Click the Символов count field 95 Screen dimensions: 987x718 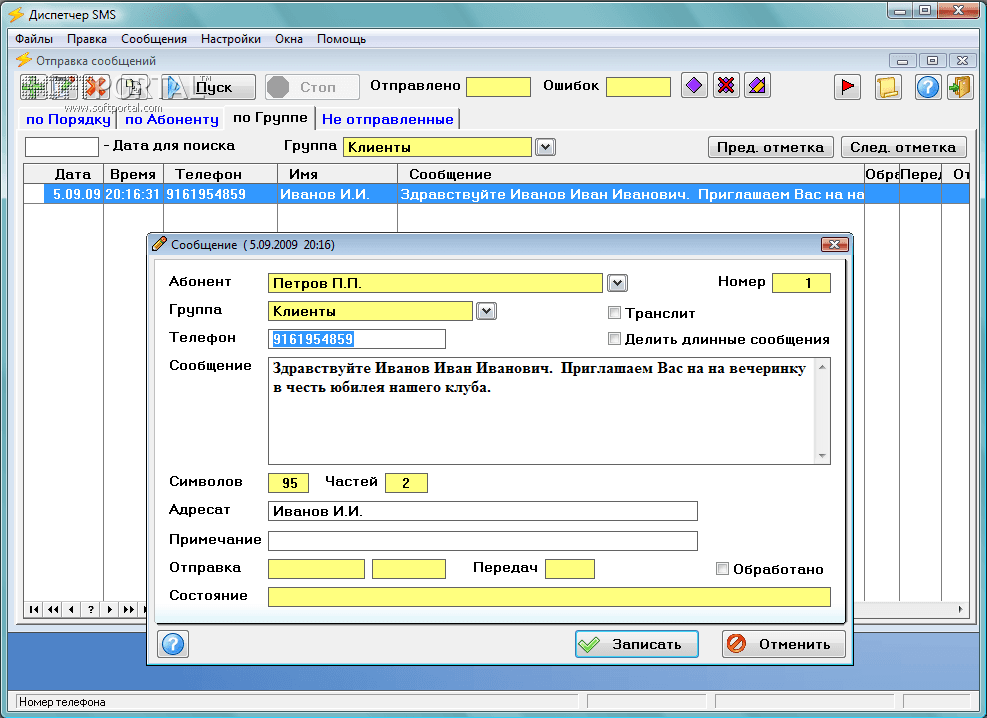288,483
